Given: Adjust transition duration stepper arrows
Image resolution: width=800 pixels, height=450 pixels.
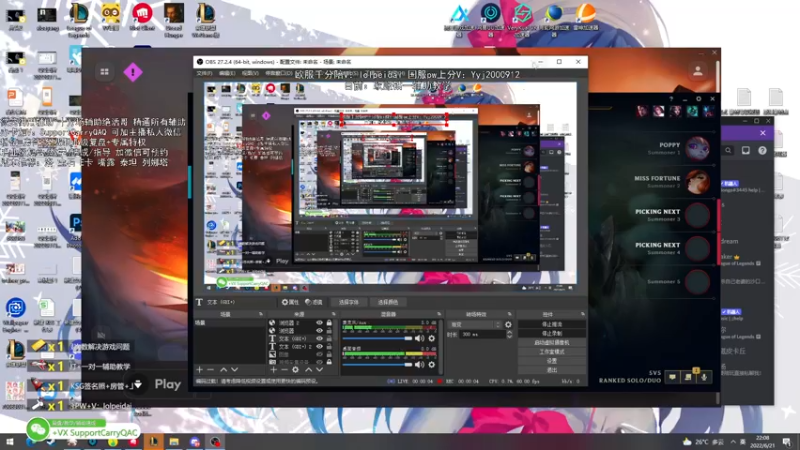Looking at the screenshot, I should 509,334.
